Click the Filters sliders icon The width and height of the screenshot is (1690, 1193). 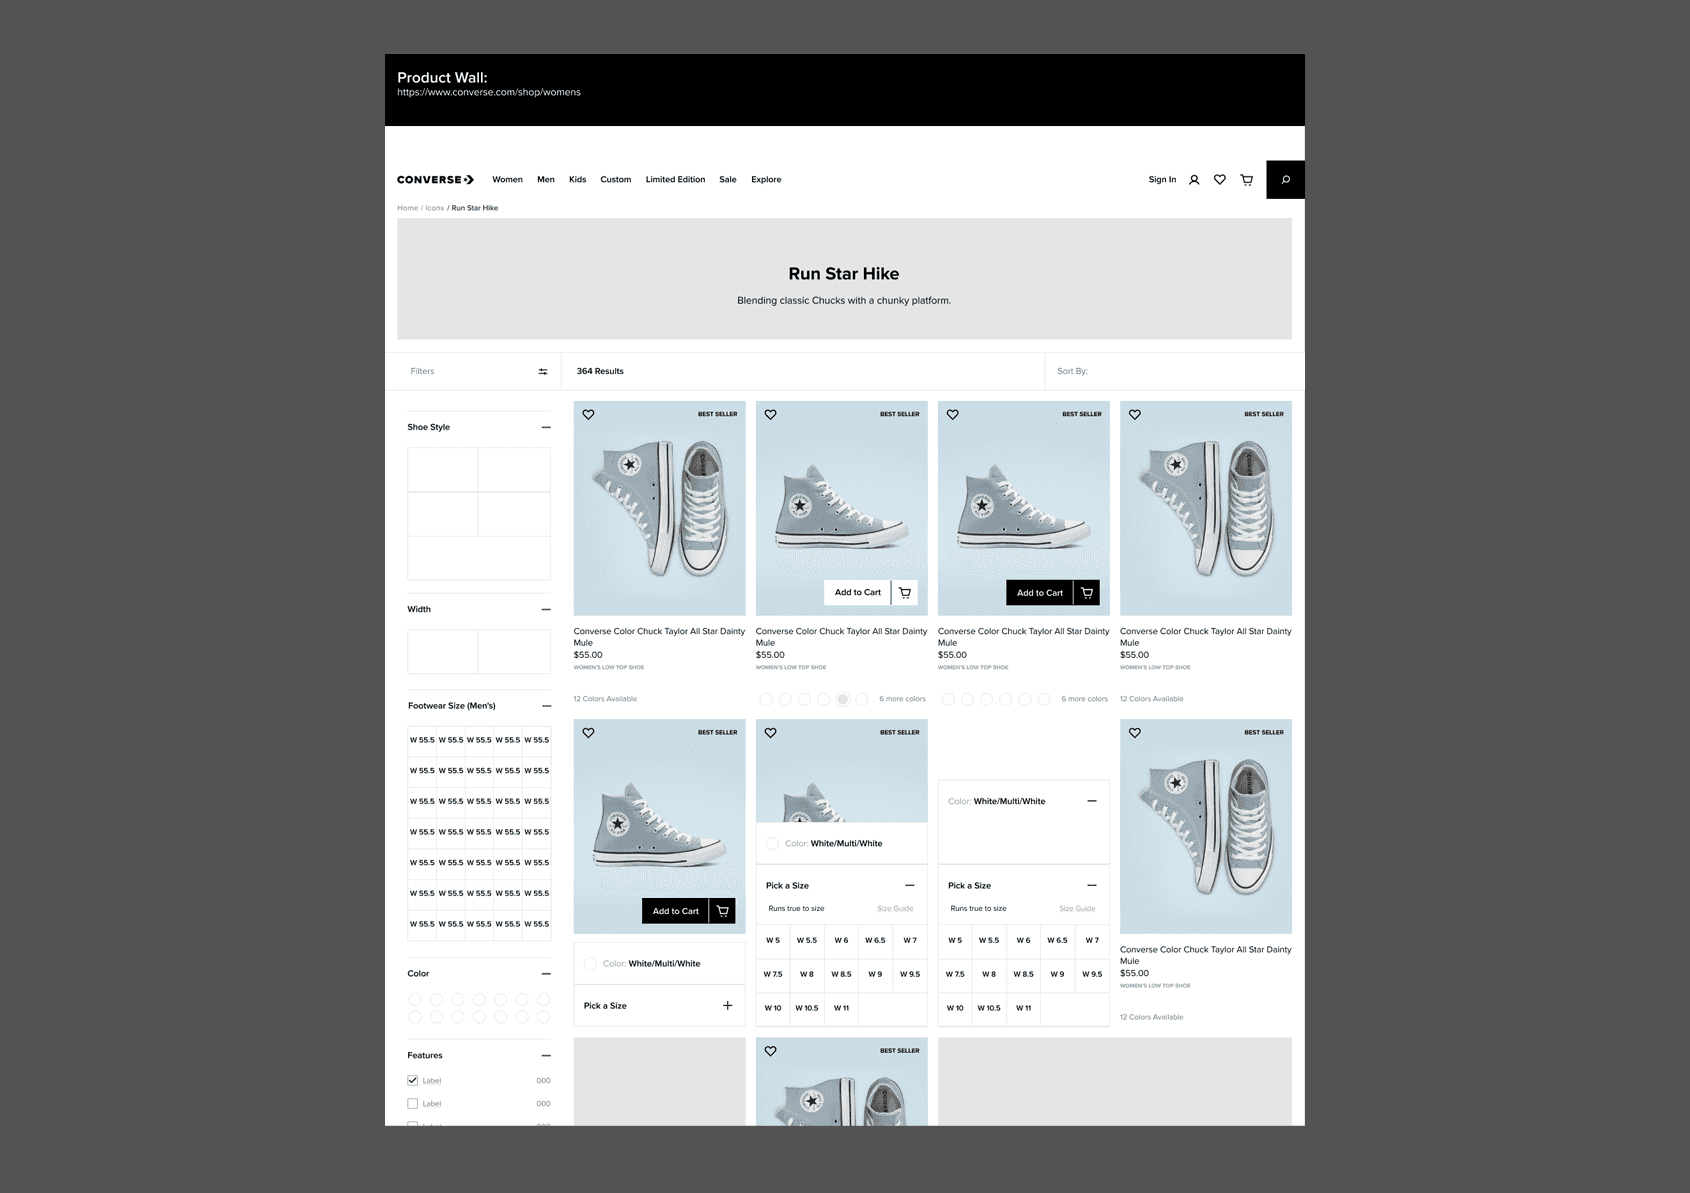(x=543, y=371)
